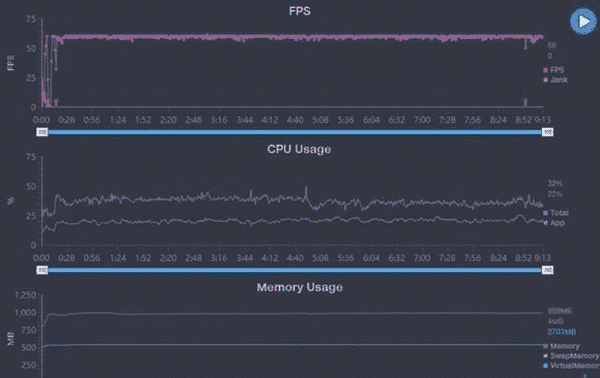Click the CPU chart's right zoom handle
The width and height of the screenshot is (600, 378).
(x=548, y=270)
